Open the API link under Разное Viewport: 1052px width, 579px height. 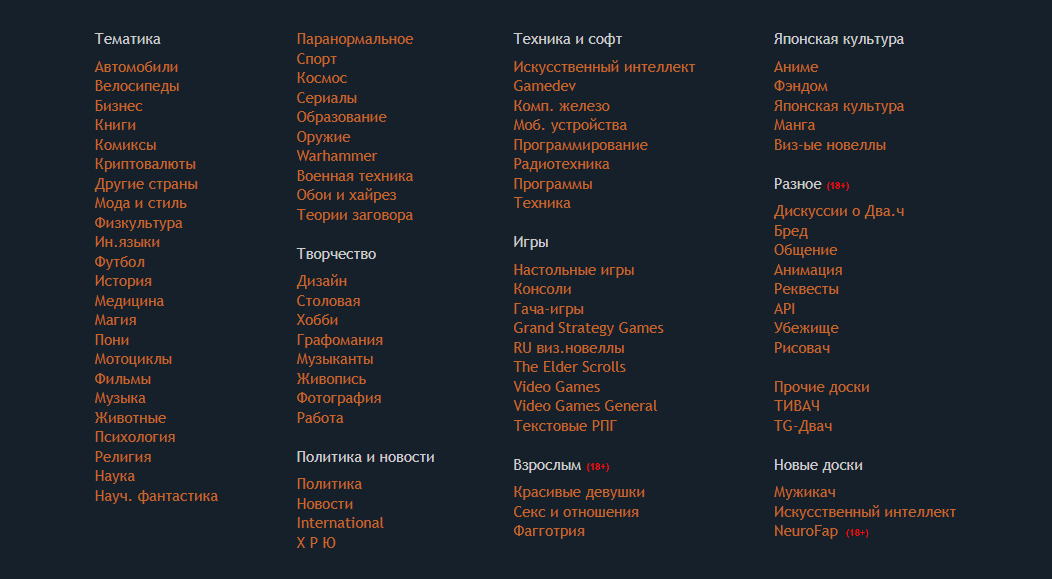(x=784, y=309)
